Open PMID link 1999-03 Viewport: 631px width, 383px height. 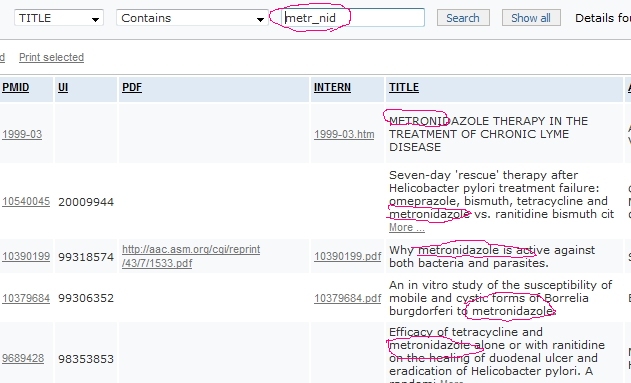[x=22, y=134]
